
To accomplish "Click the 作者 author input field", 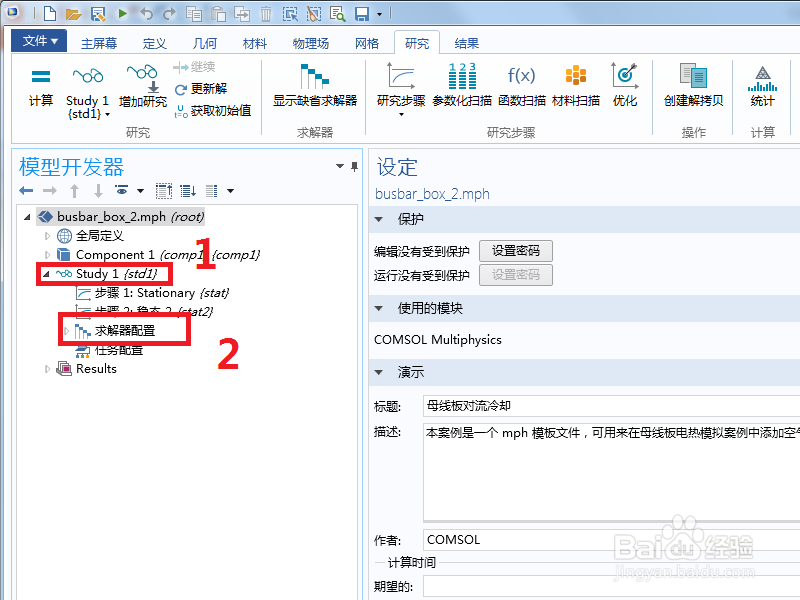I will (x=611, y=540).
